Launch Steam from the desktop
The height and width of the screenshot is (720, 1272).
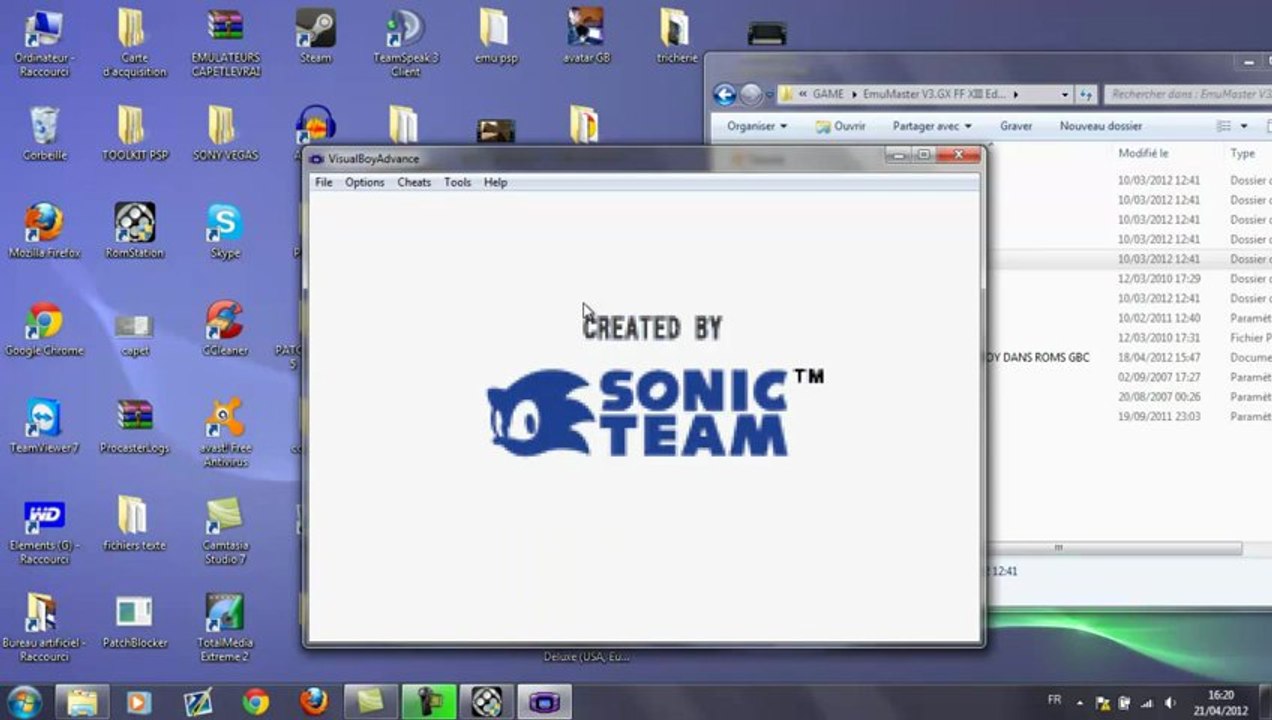click(x=315, y=36)
